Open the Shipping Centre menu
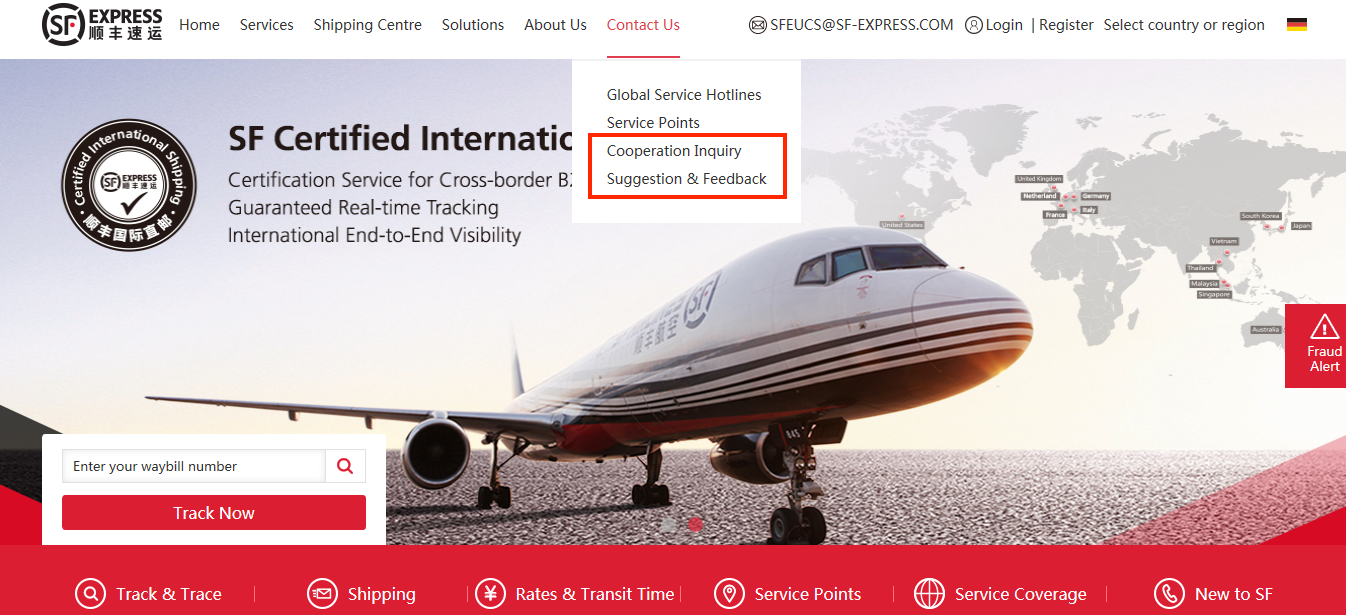Screen dimensions: 1346x615 click(367, 25)
